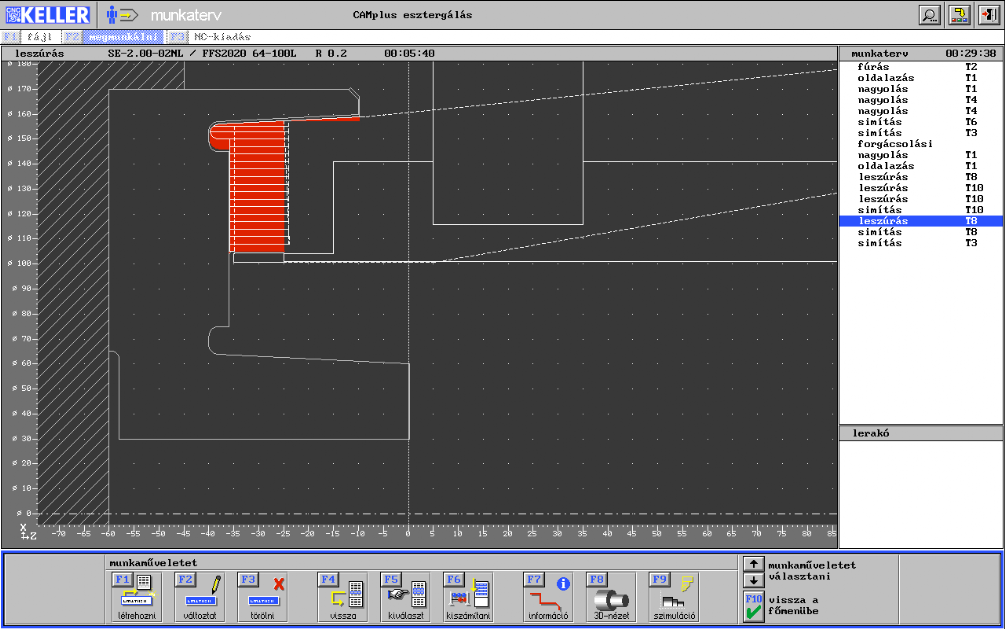Image resolution: width=1005 pixels, height=629 pixels.
Task: Select the last simítás T3 row
Action: [x=921, y=243]
